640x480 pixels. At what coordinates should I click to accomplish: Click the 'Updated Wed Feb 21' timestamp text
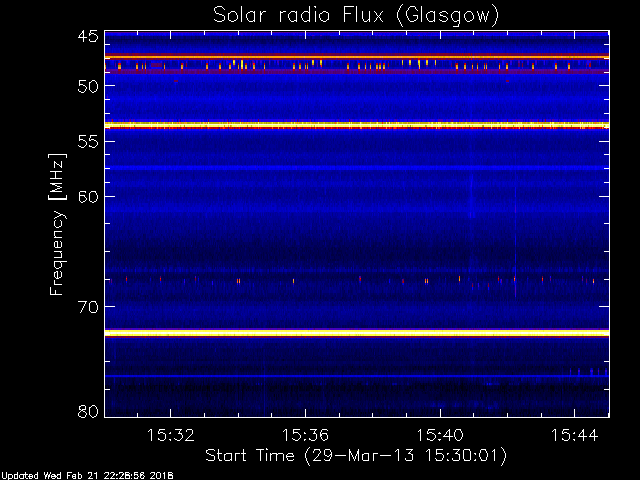pos(87,476)
